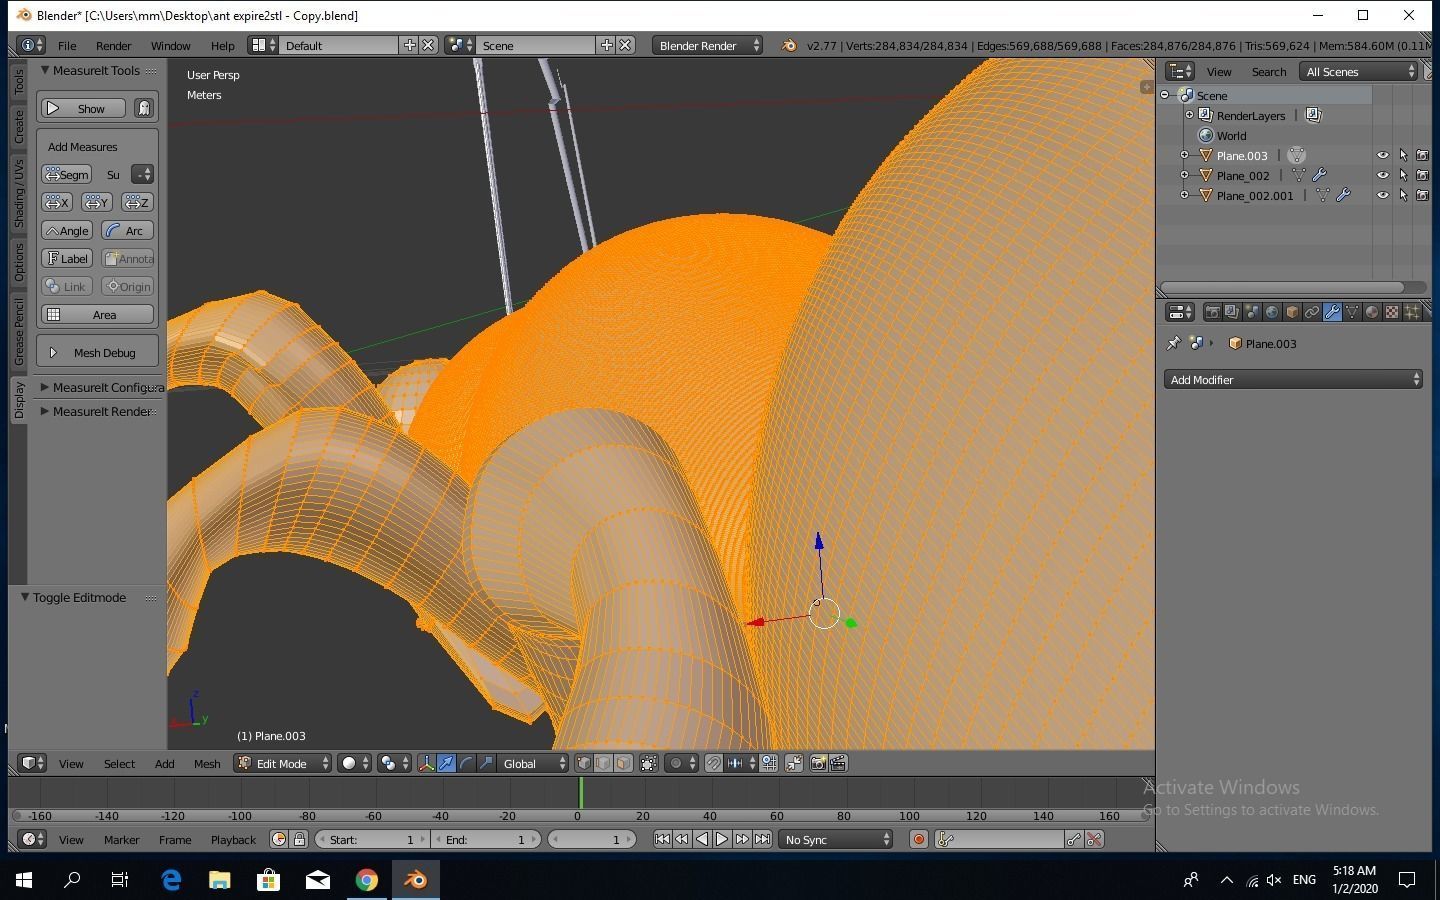
Task: Switch to vertex select mode
Action: (584, 764)
